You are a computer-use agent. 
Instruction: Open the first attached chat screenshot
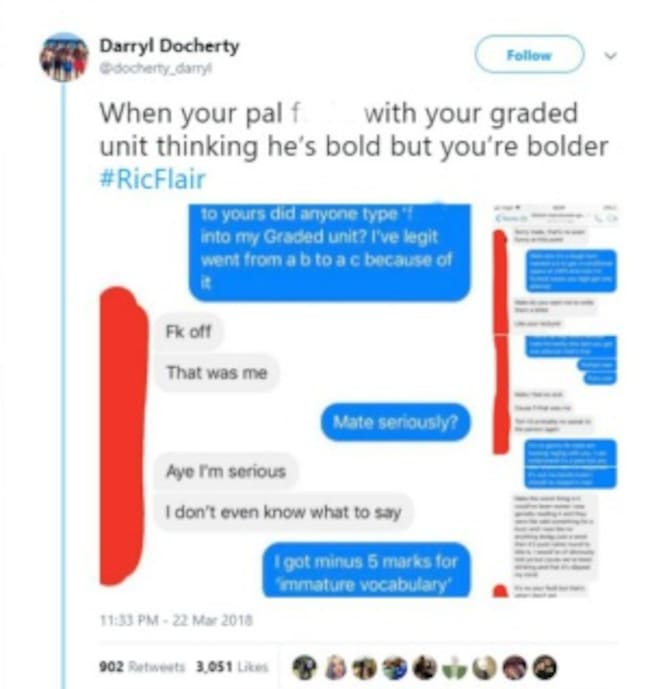coord(286,400)
